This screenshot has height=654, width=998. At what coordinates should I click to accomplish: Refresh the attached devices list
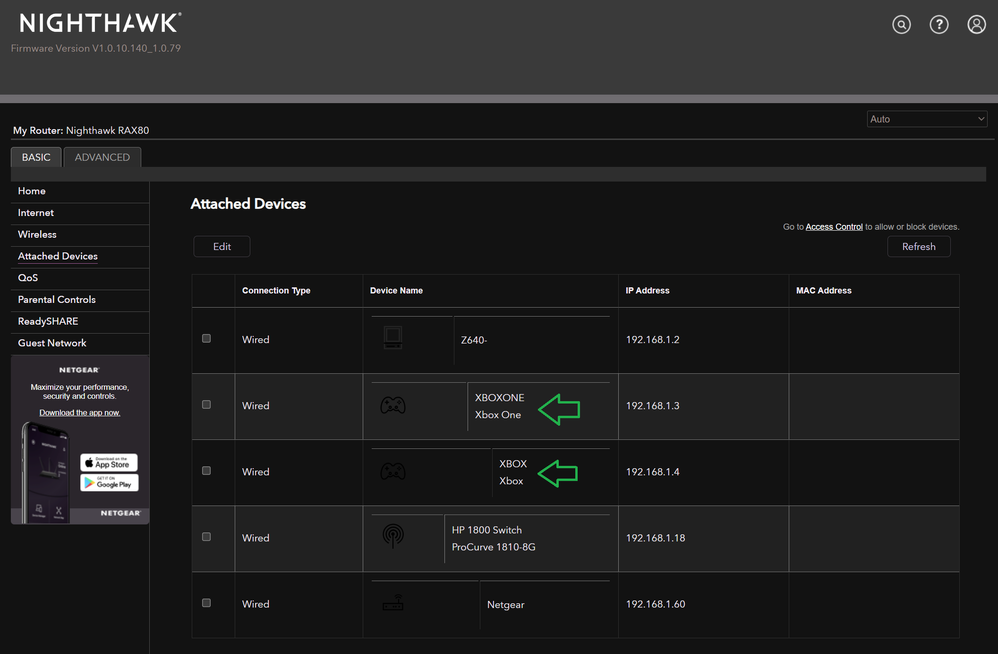pos(919,247)
